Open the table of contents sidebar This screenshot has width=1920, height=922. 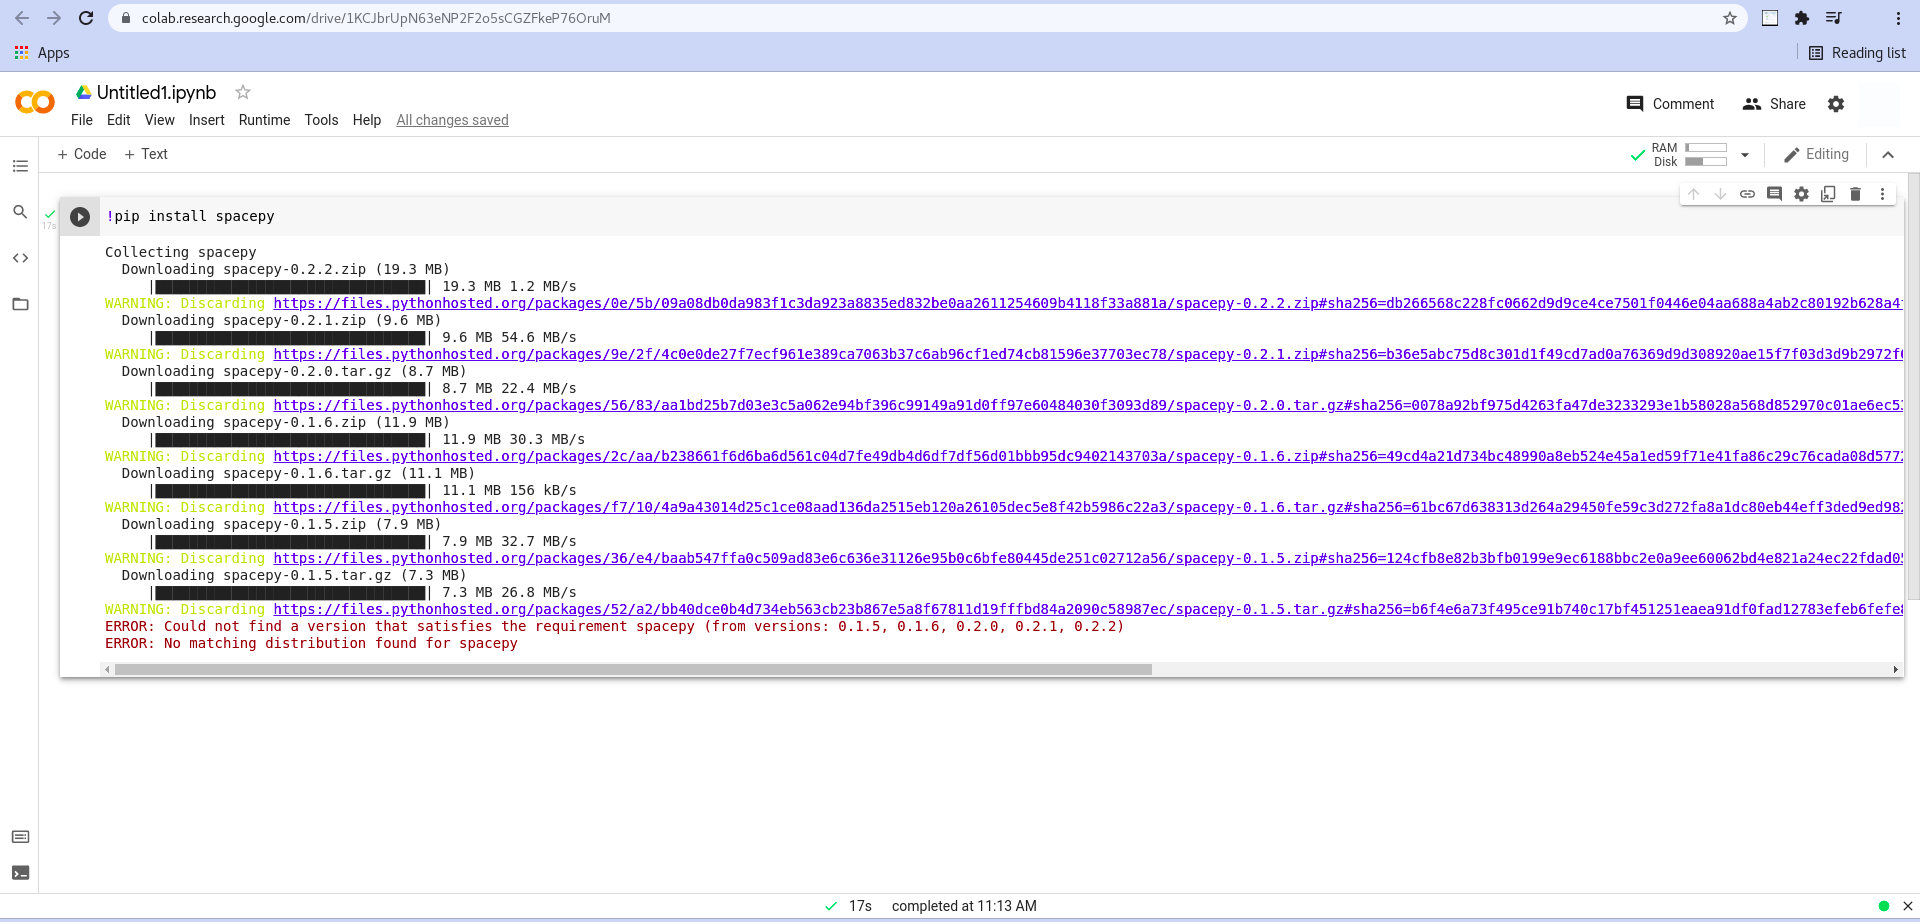tap(20, 166)
